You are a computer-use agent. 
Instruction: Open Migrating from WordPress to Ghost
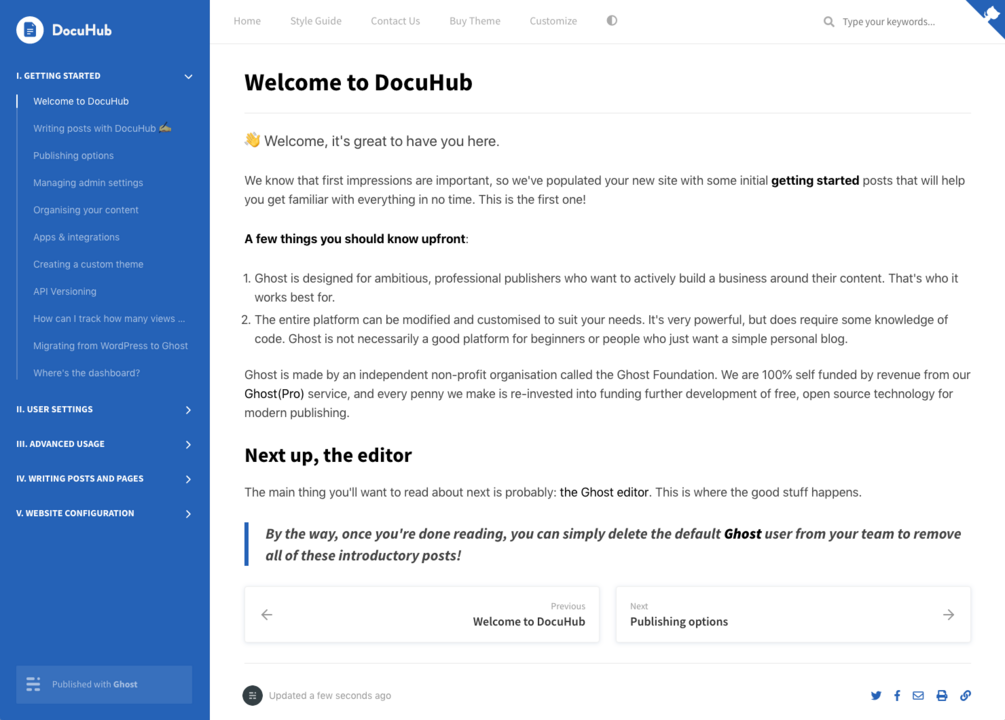point(111,346)
